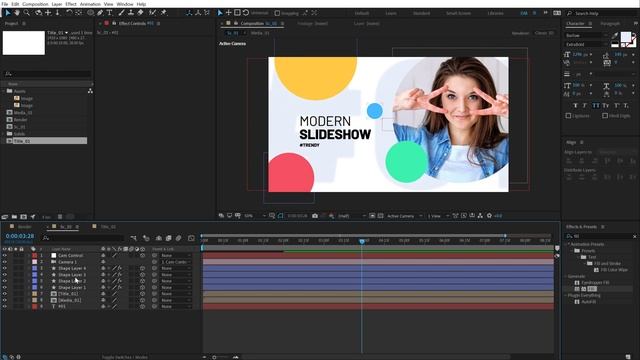Image resolution: width=640 pixels, height=360 pixels.
Task: Select the Brush tool
Action: tap(121, 13)
